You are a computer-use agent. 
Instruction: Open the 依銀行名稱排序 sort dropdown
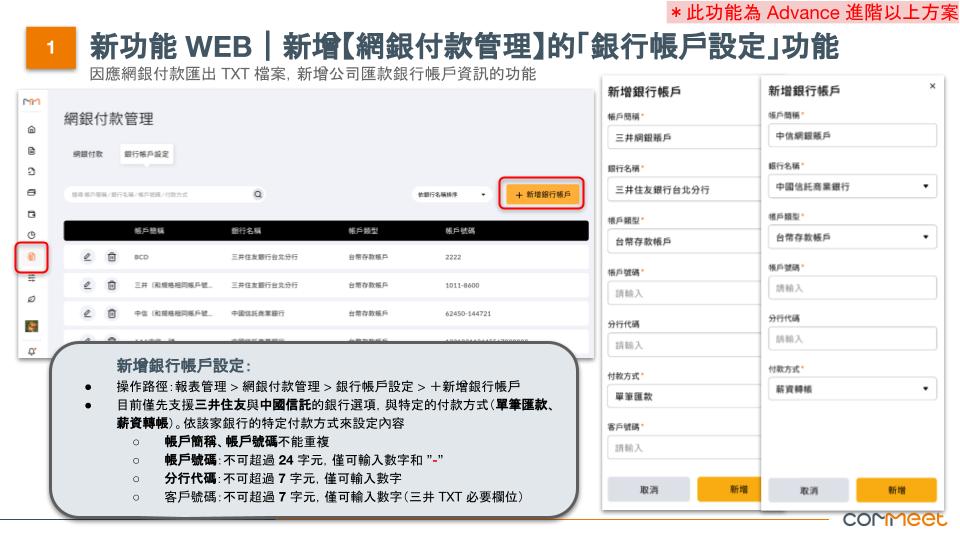(452, 195)
